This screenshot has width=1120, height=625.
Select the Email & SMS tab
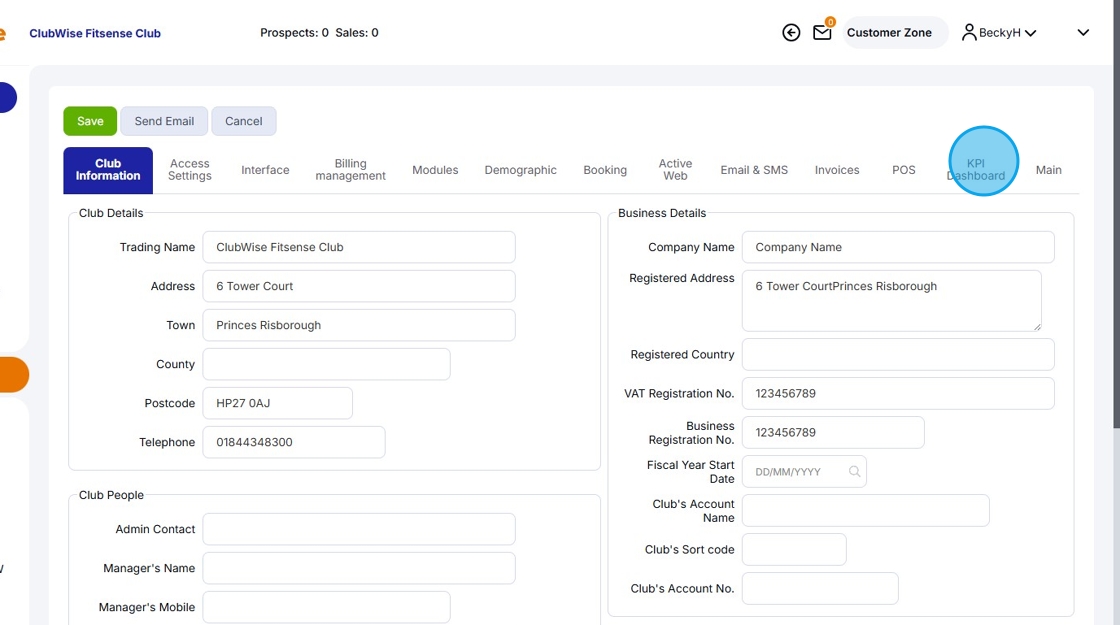pyautogui.click(x=754, y=170)
